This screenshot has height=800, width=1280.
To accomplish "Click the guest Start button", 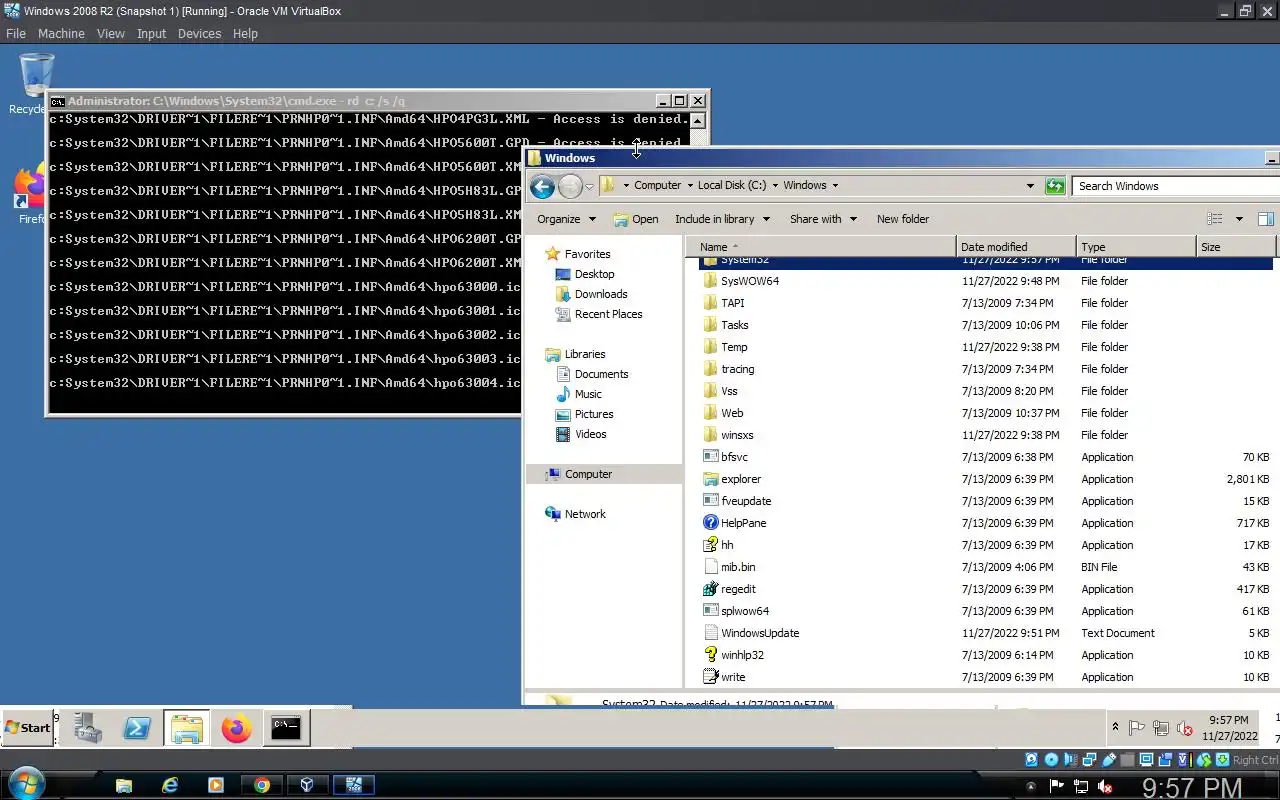I will click(27, 728).
